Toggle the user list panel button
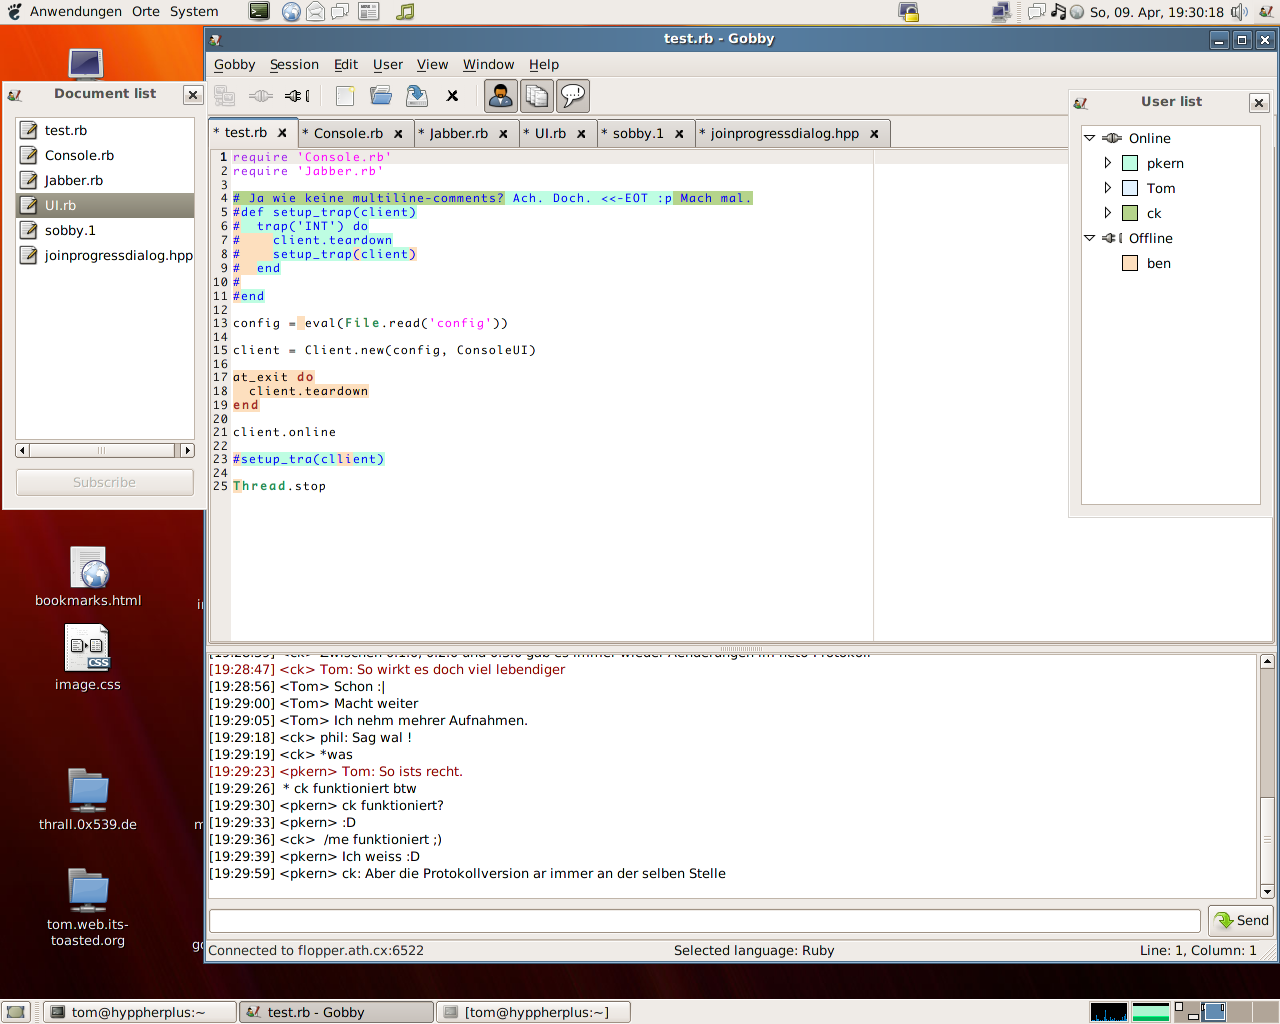The height and width of the screenshot is (1024, 1280). (501, 96)
